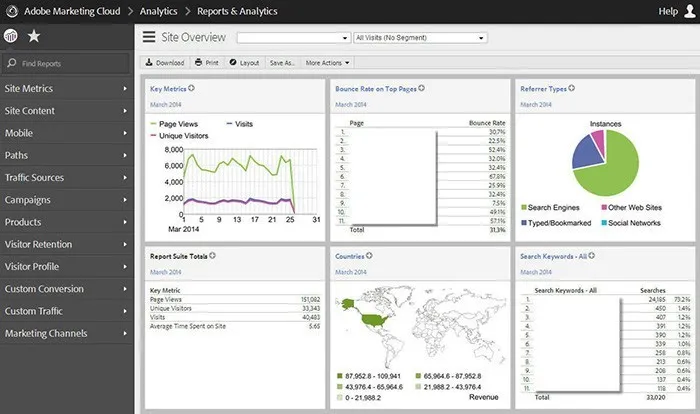Click the settings icon next to Countries
Screen dimensions: 700x414
click(366, 256)
